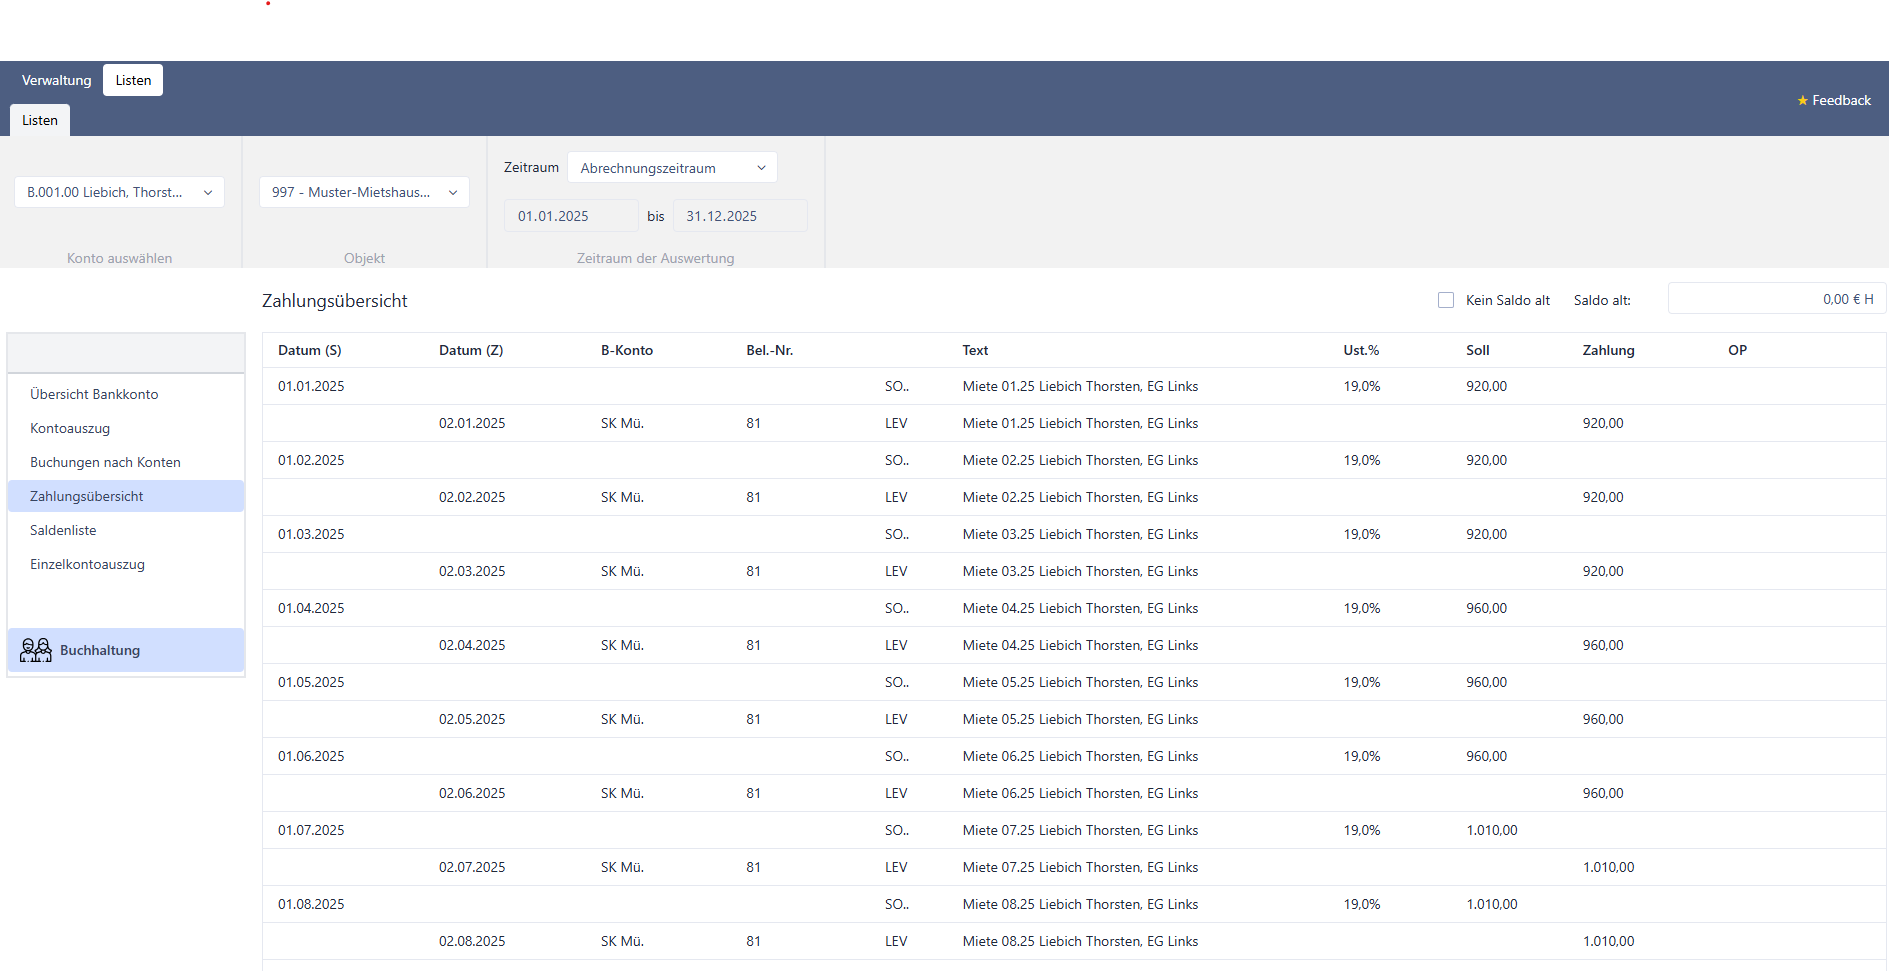The width and height of the screenshot is (1889, 971).
Task: Open the Konto dropdown B.001.00 Liebich
Action: (120, 192)
